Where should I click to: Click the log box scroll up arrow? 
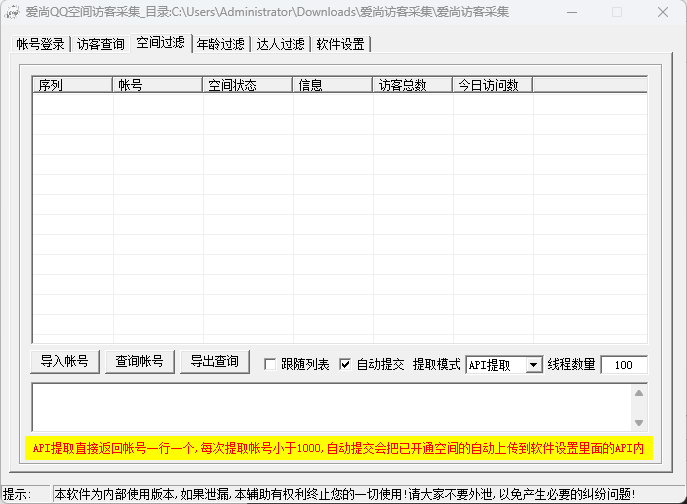[640, 393]
